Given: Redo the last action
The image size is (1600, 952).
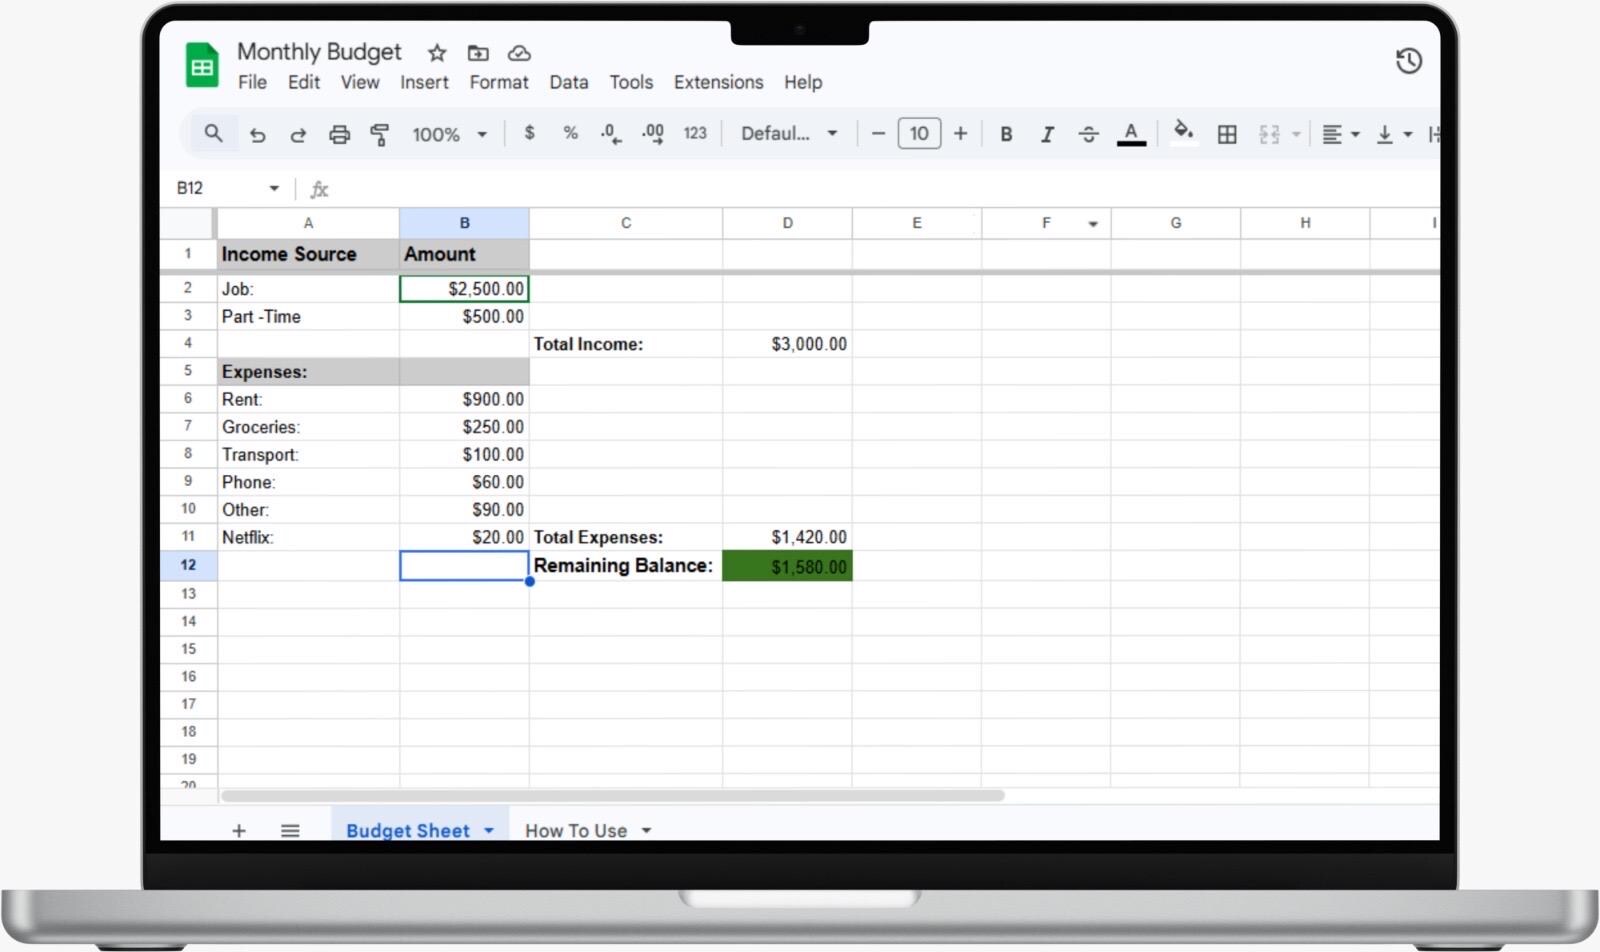Looking at the screenshot, I should pyautogui.click(x=298, y=134).
